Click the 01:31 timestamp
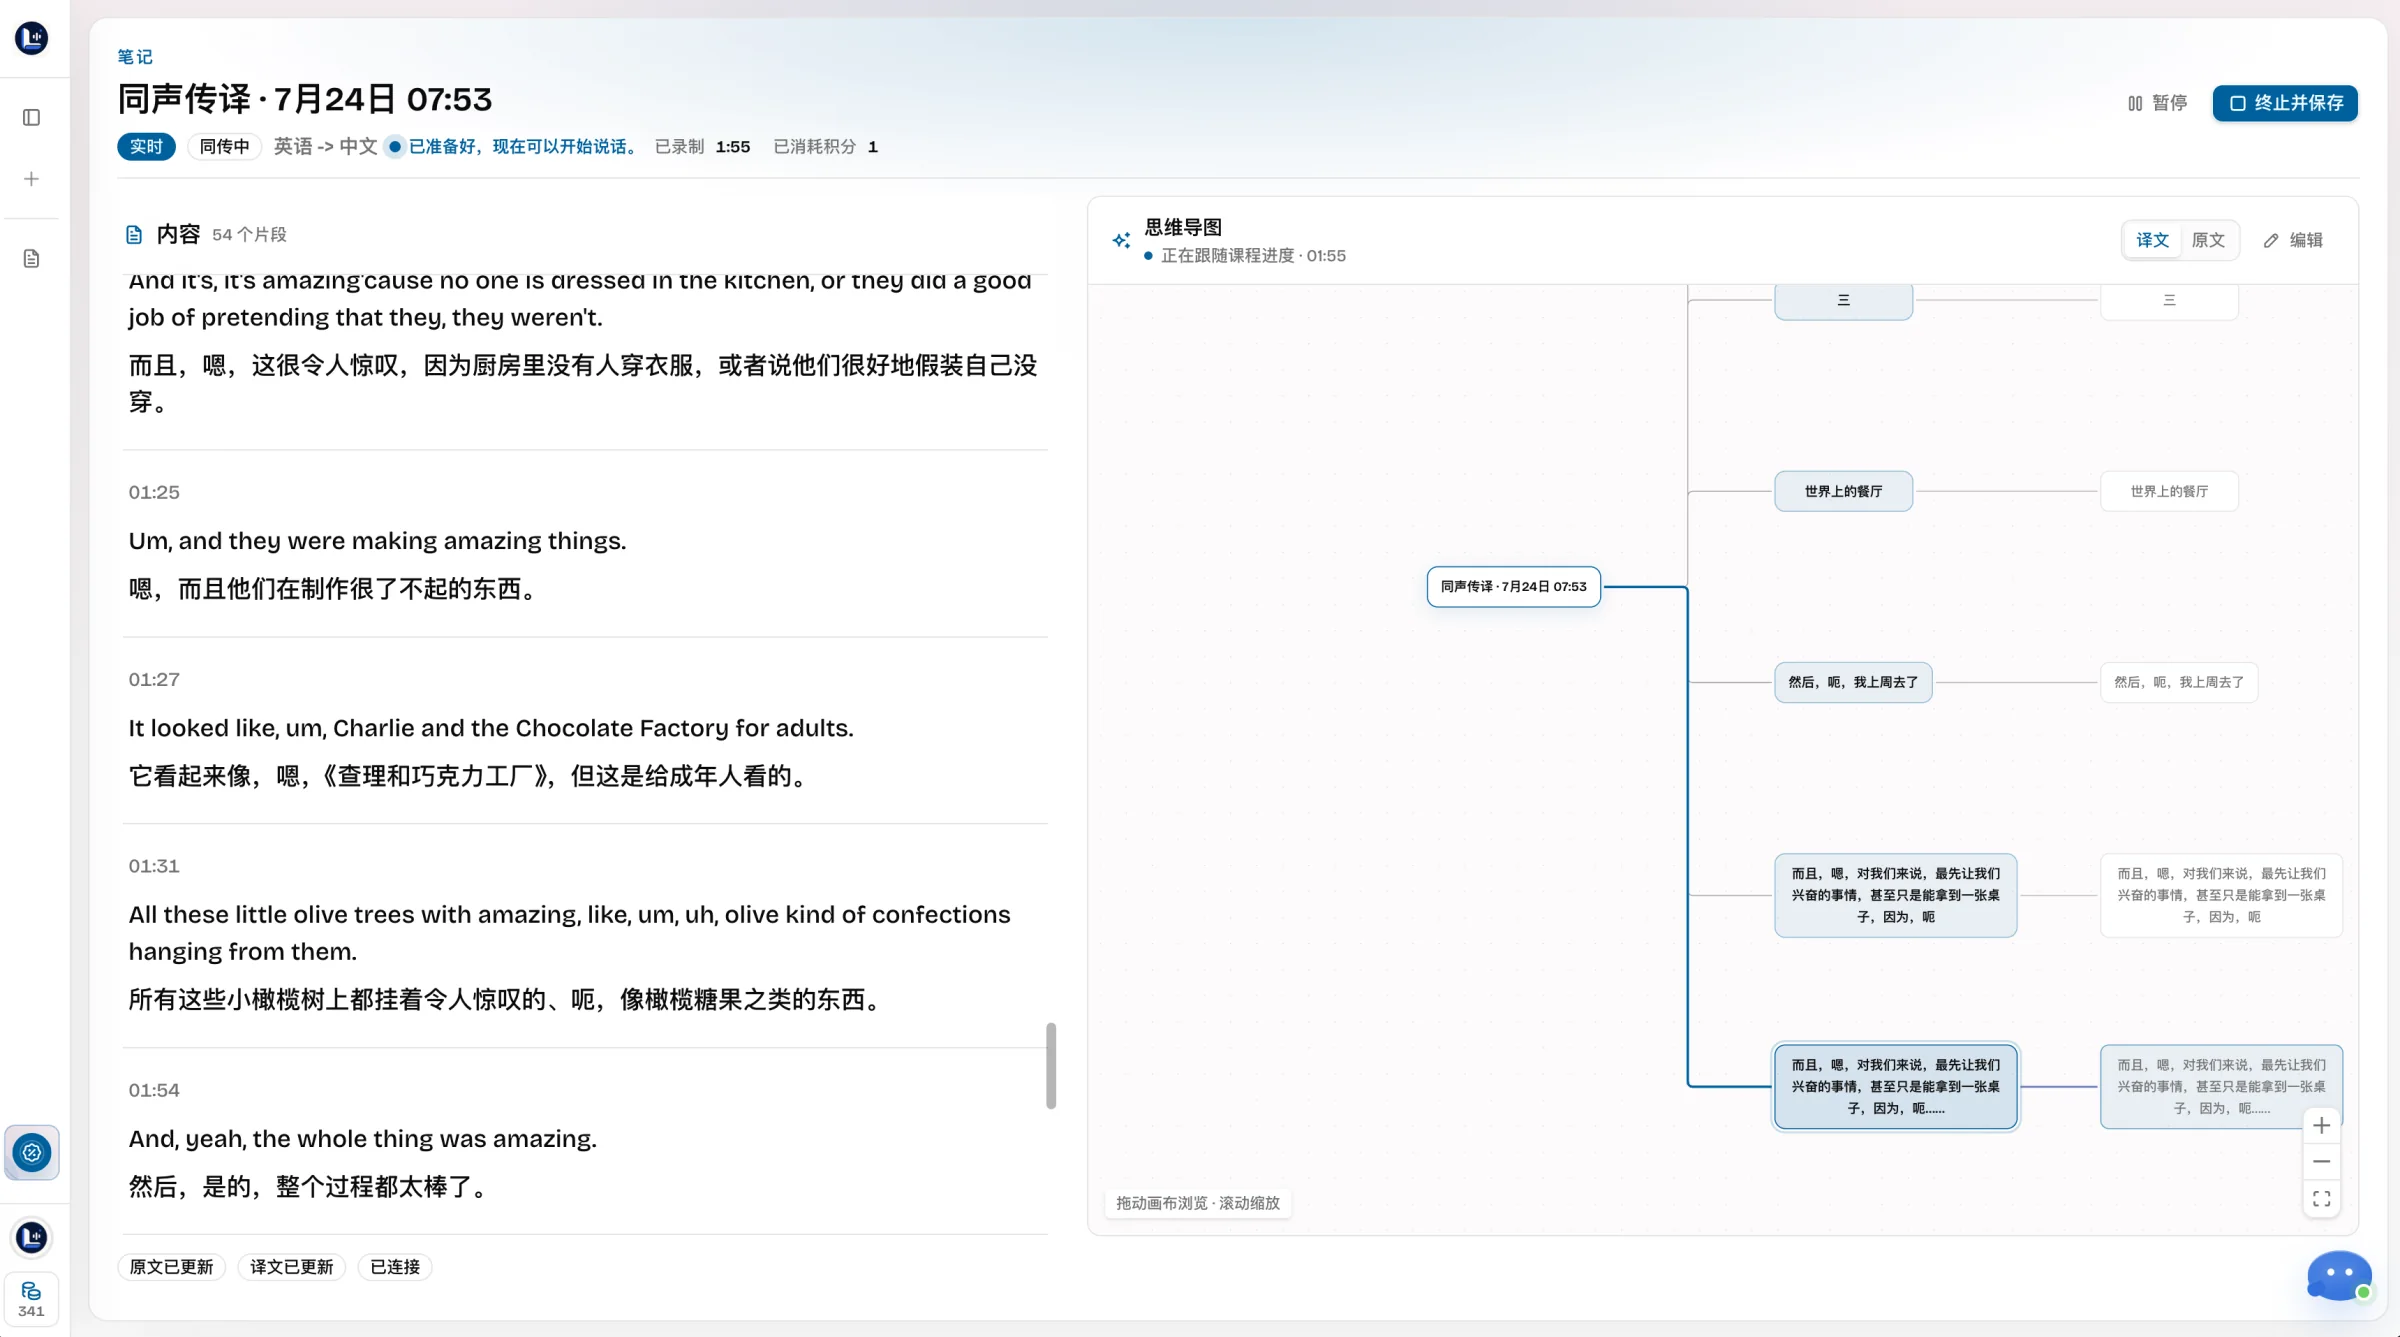Image resolution: width=2400 pixels, height=1337 pixels. (154, 867)
